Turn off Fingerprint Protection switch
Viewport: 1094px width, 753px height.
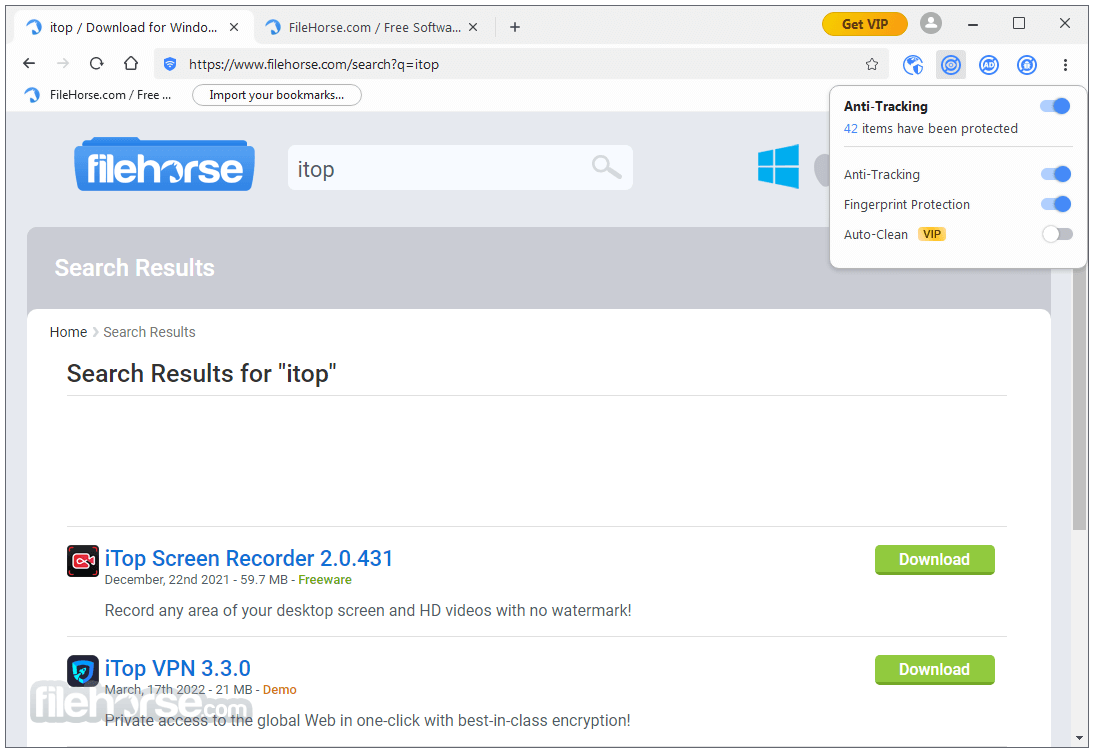[x=1056, y=204]
